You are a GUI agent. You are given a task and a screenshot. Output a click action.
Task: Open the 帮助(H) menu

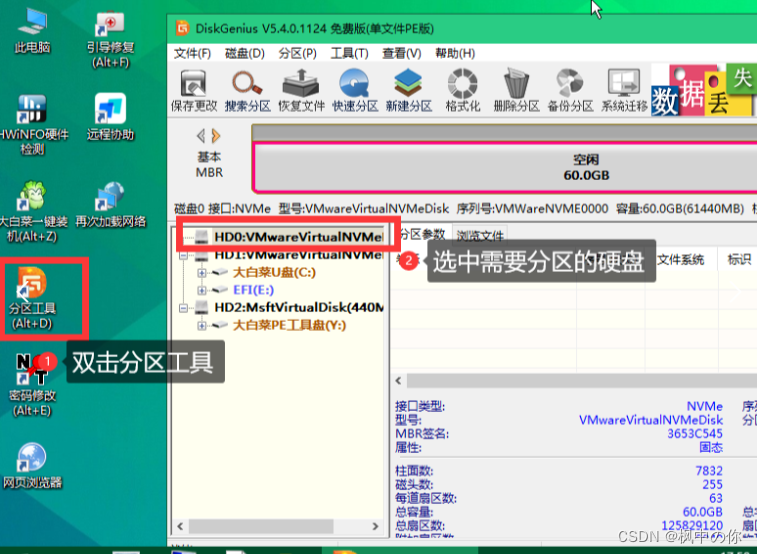455,53
